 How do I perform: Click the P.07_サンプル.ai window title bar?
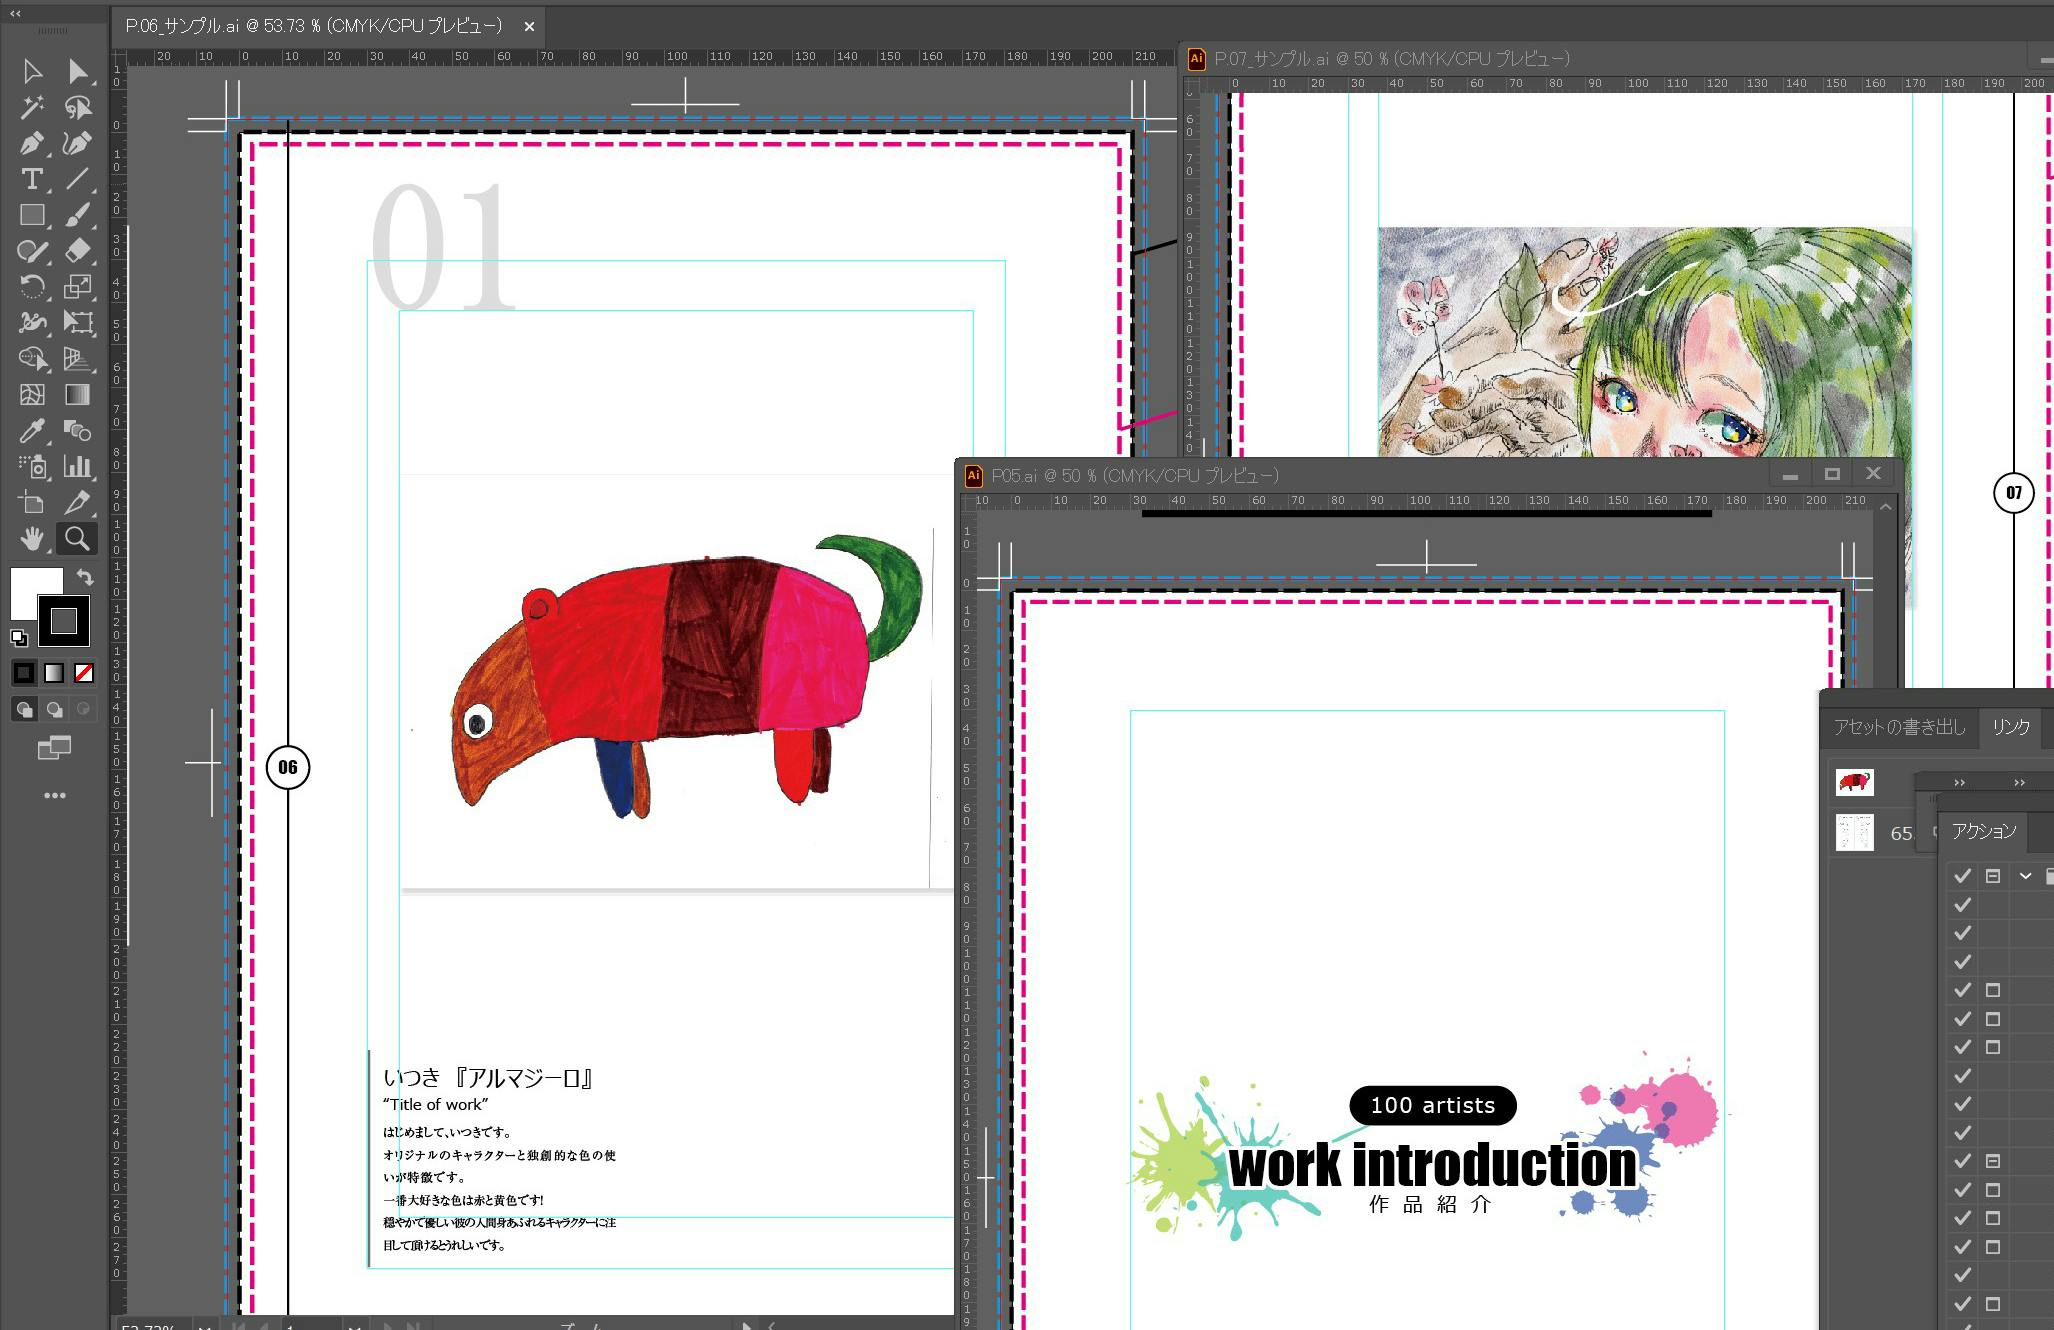1392,59
